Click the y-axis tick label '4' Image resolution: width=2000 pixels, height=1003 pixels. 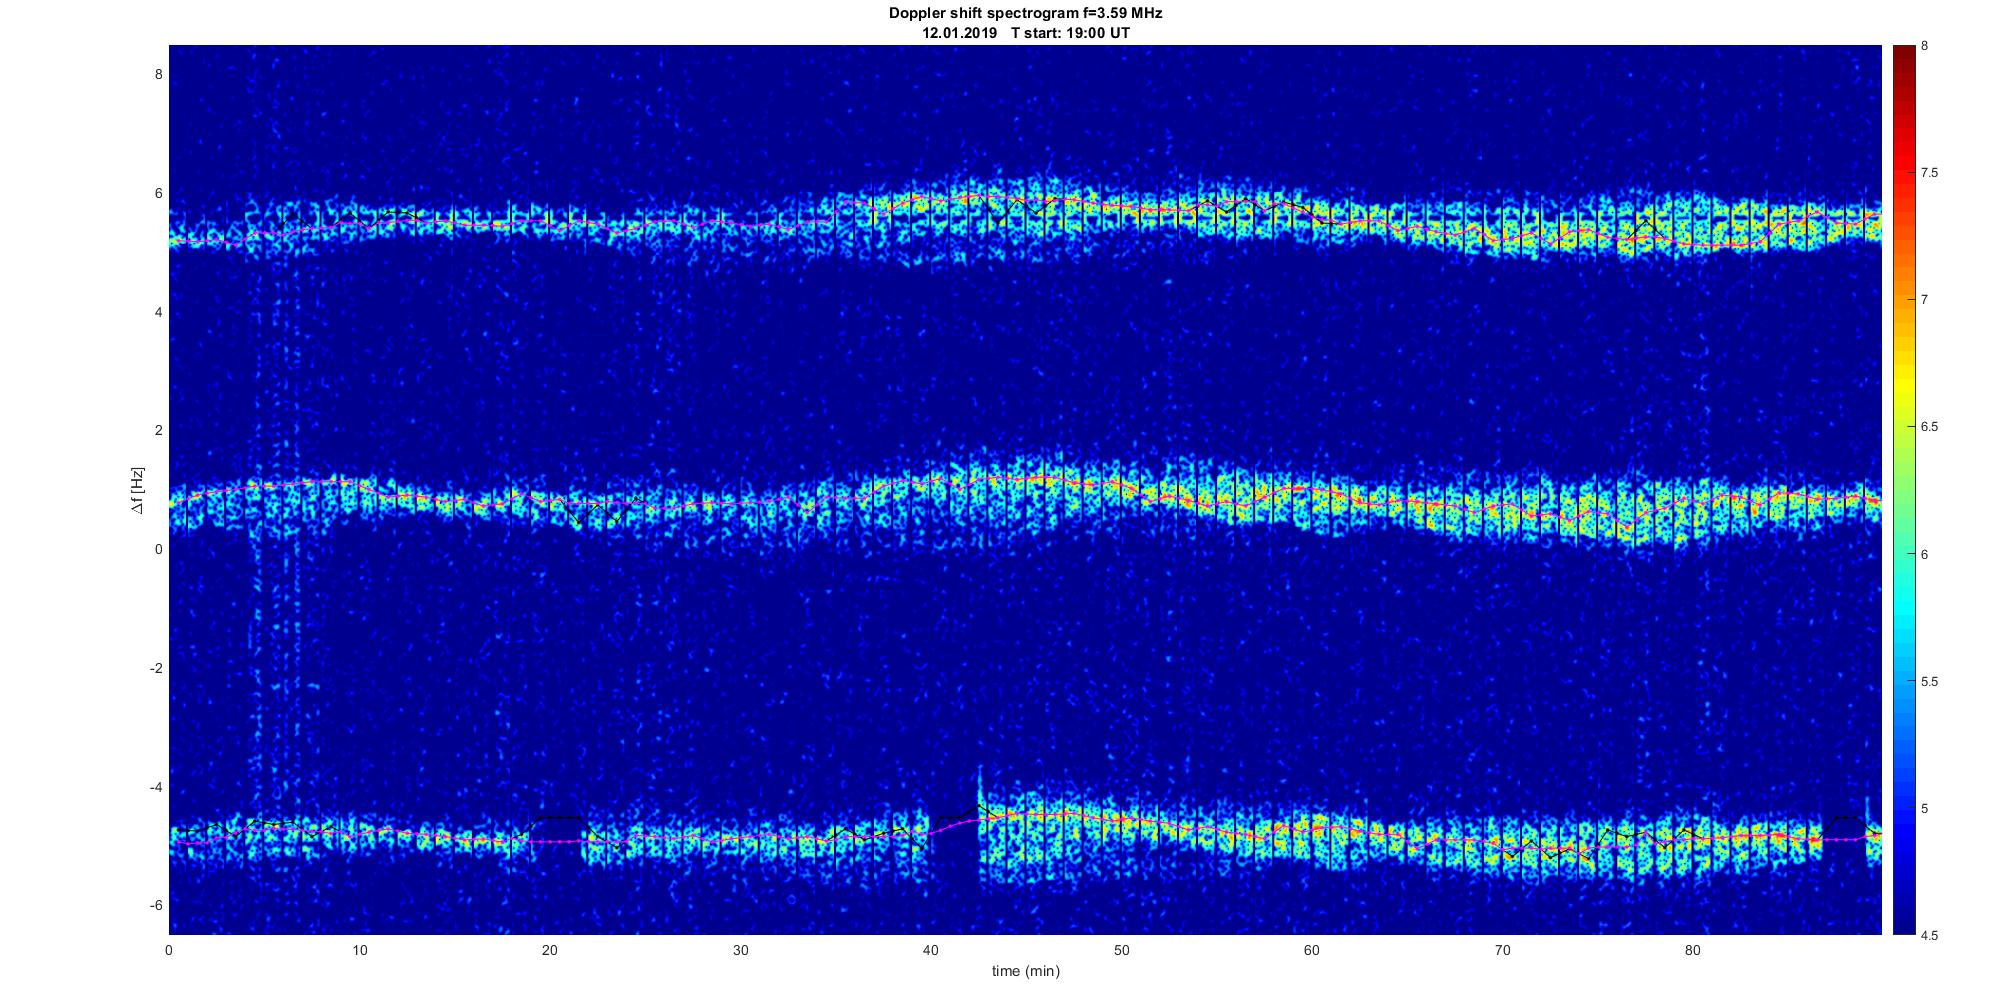(x=158, y=312)
